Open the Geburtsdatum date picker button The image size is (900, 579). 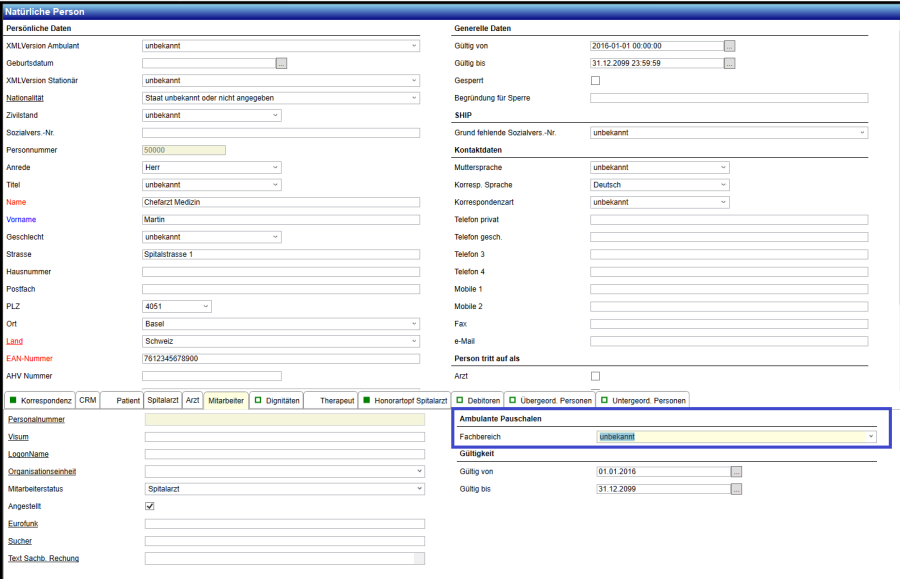coord(281,63)
